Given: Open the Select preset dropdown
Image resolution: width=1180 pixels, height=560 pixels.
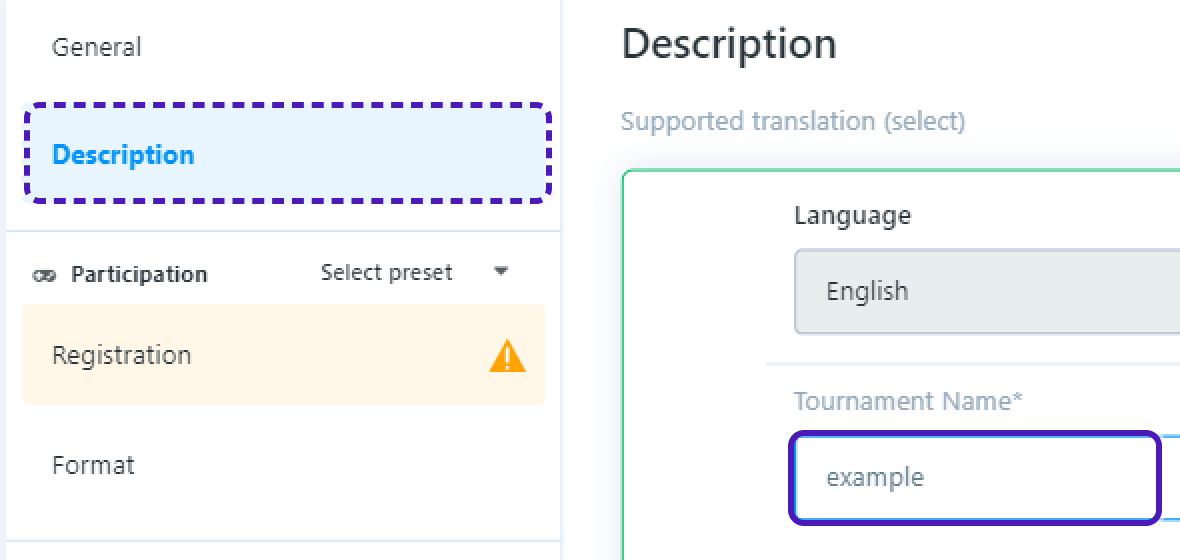Looking at the screenshot, I should pyautogui.click(x=387, y=273).
